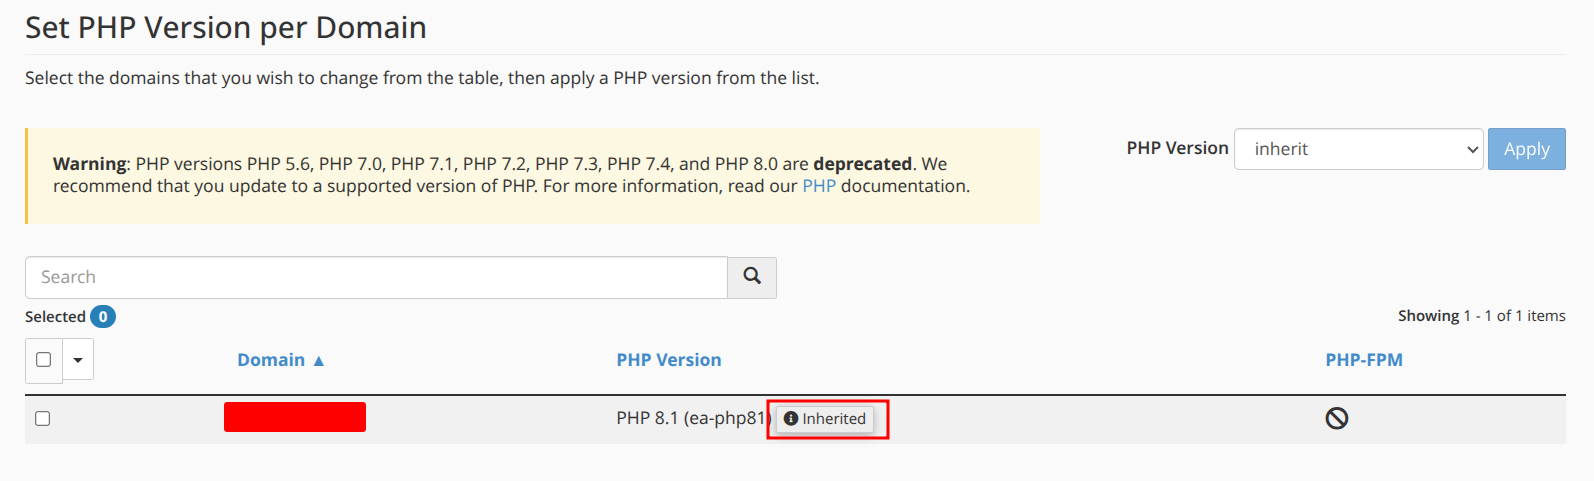Click the ascending sort arrow beside Domain
This screenshot has width=1594, height=481.
click(x=319, y=361)
